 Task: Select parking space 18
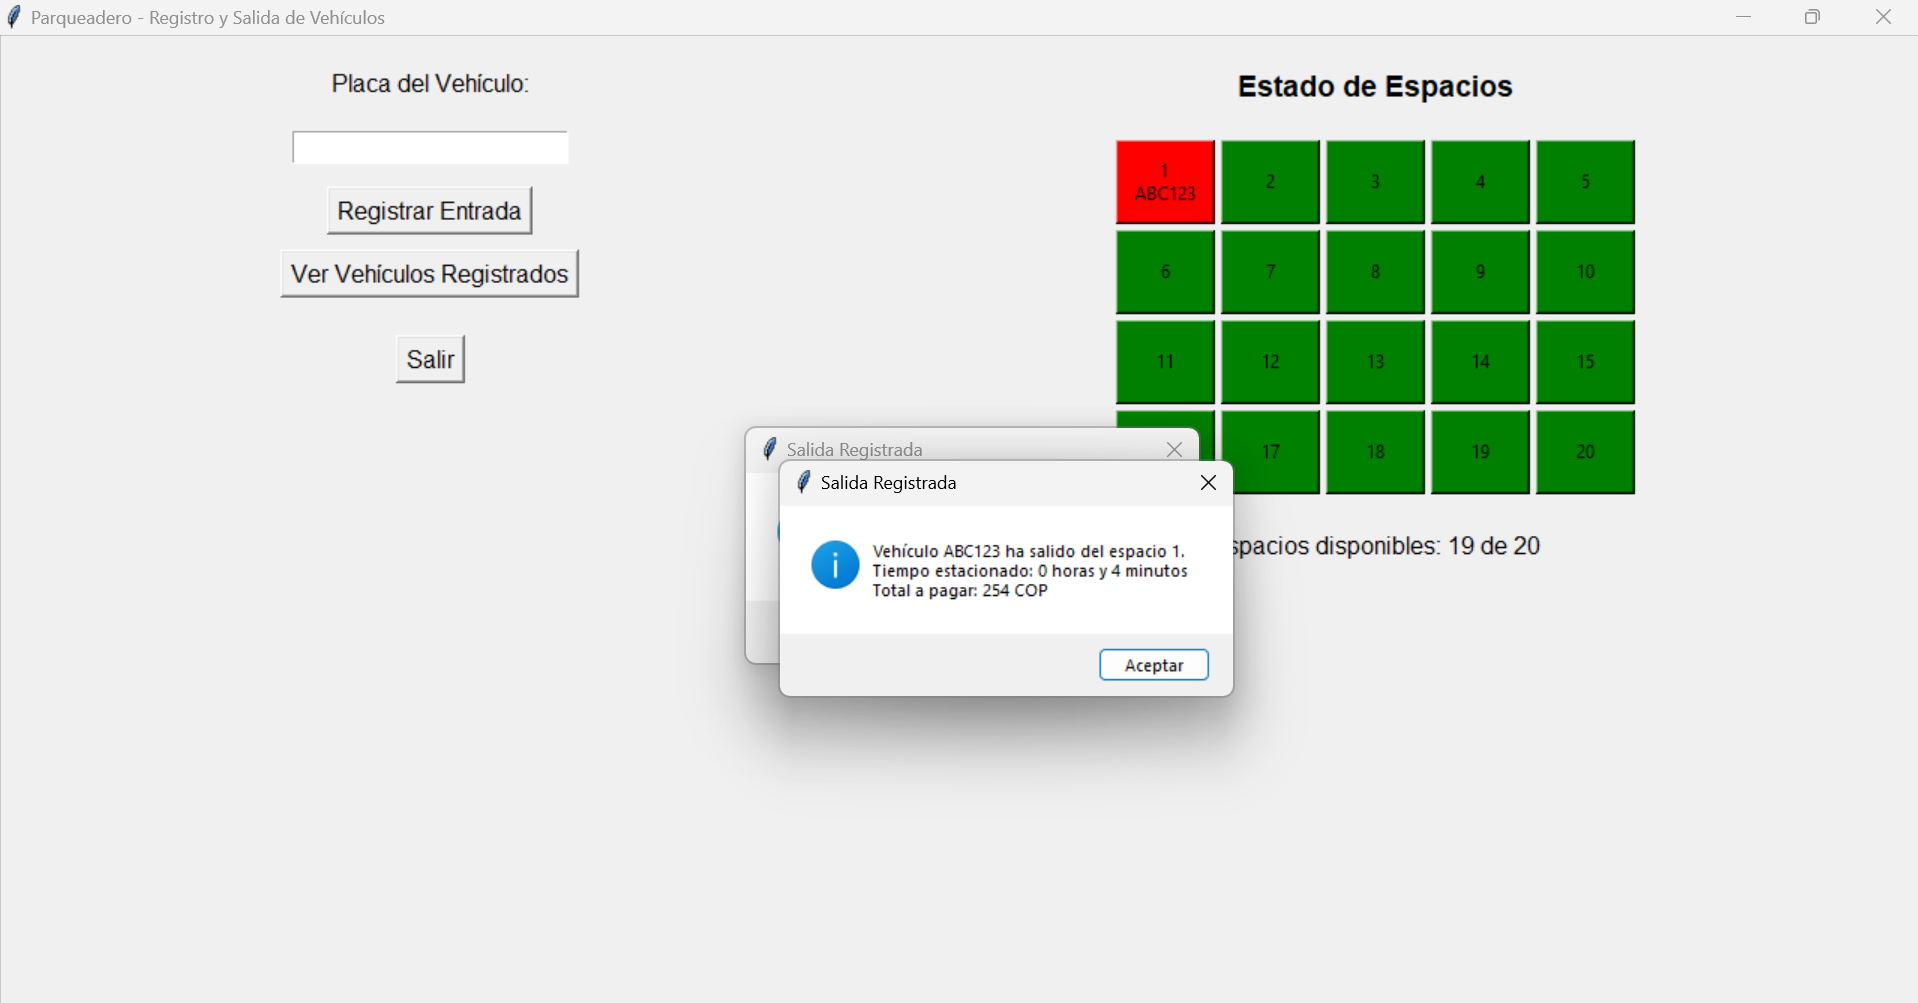pyautogui.click(x=1375, y=452)
